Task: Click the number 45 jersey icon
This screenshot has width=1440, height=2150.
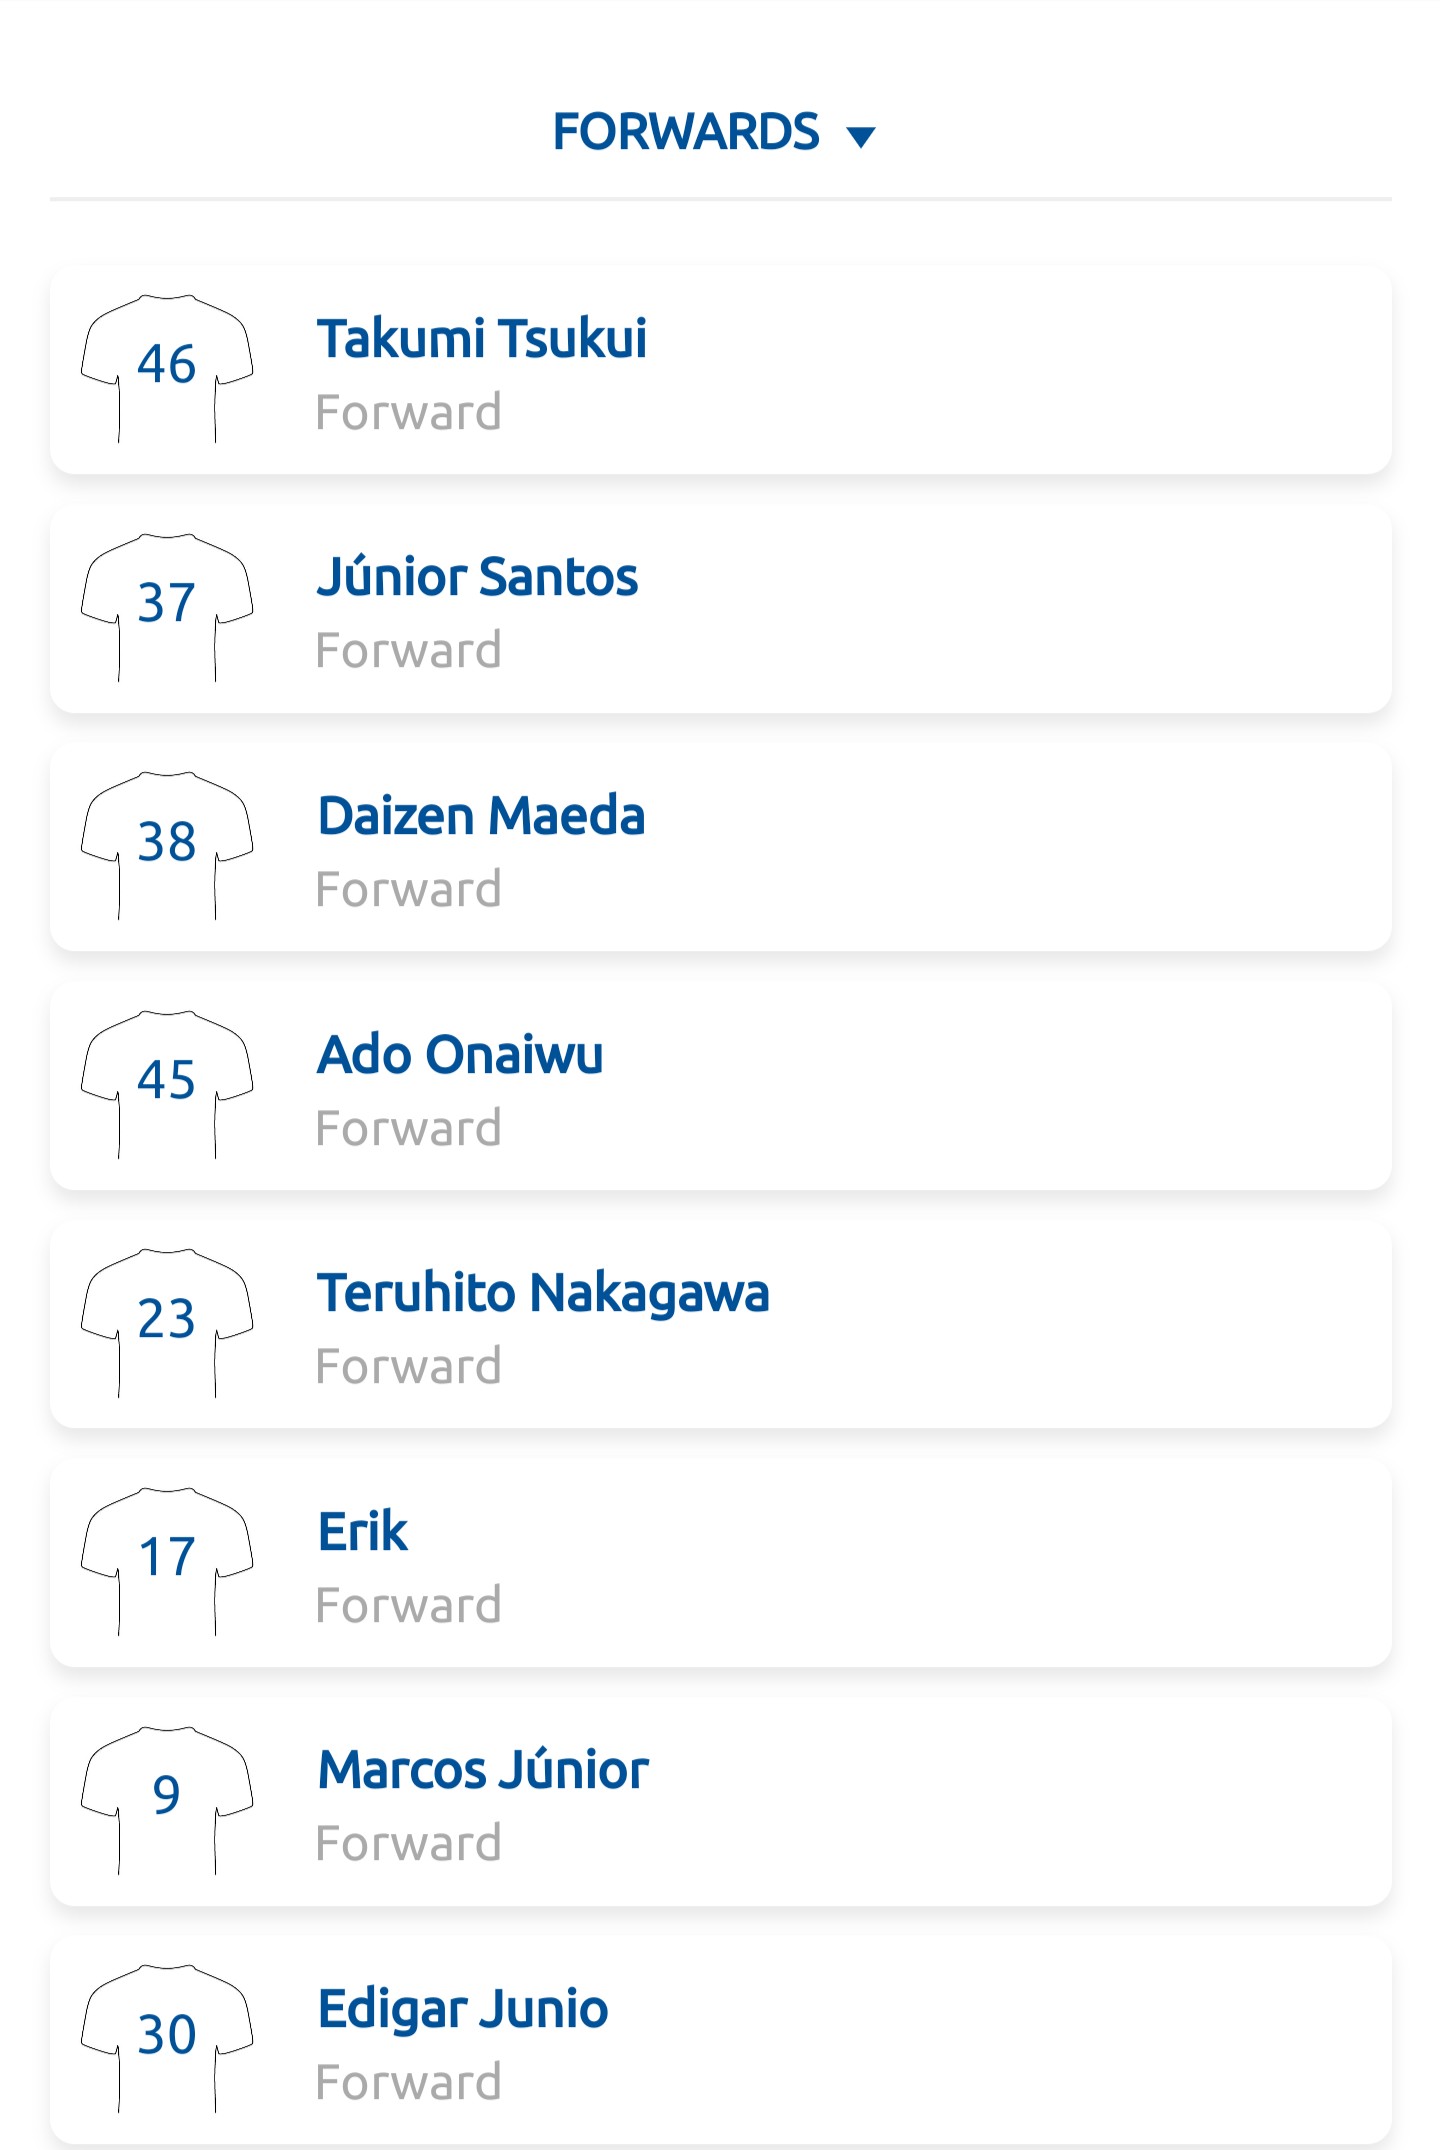Action: pyautogui.click(x=167, y=1083)
